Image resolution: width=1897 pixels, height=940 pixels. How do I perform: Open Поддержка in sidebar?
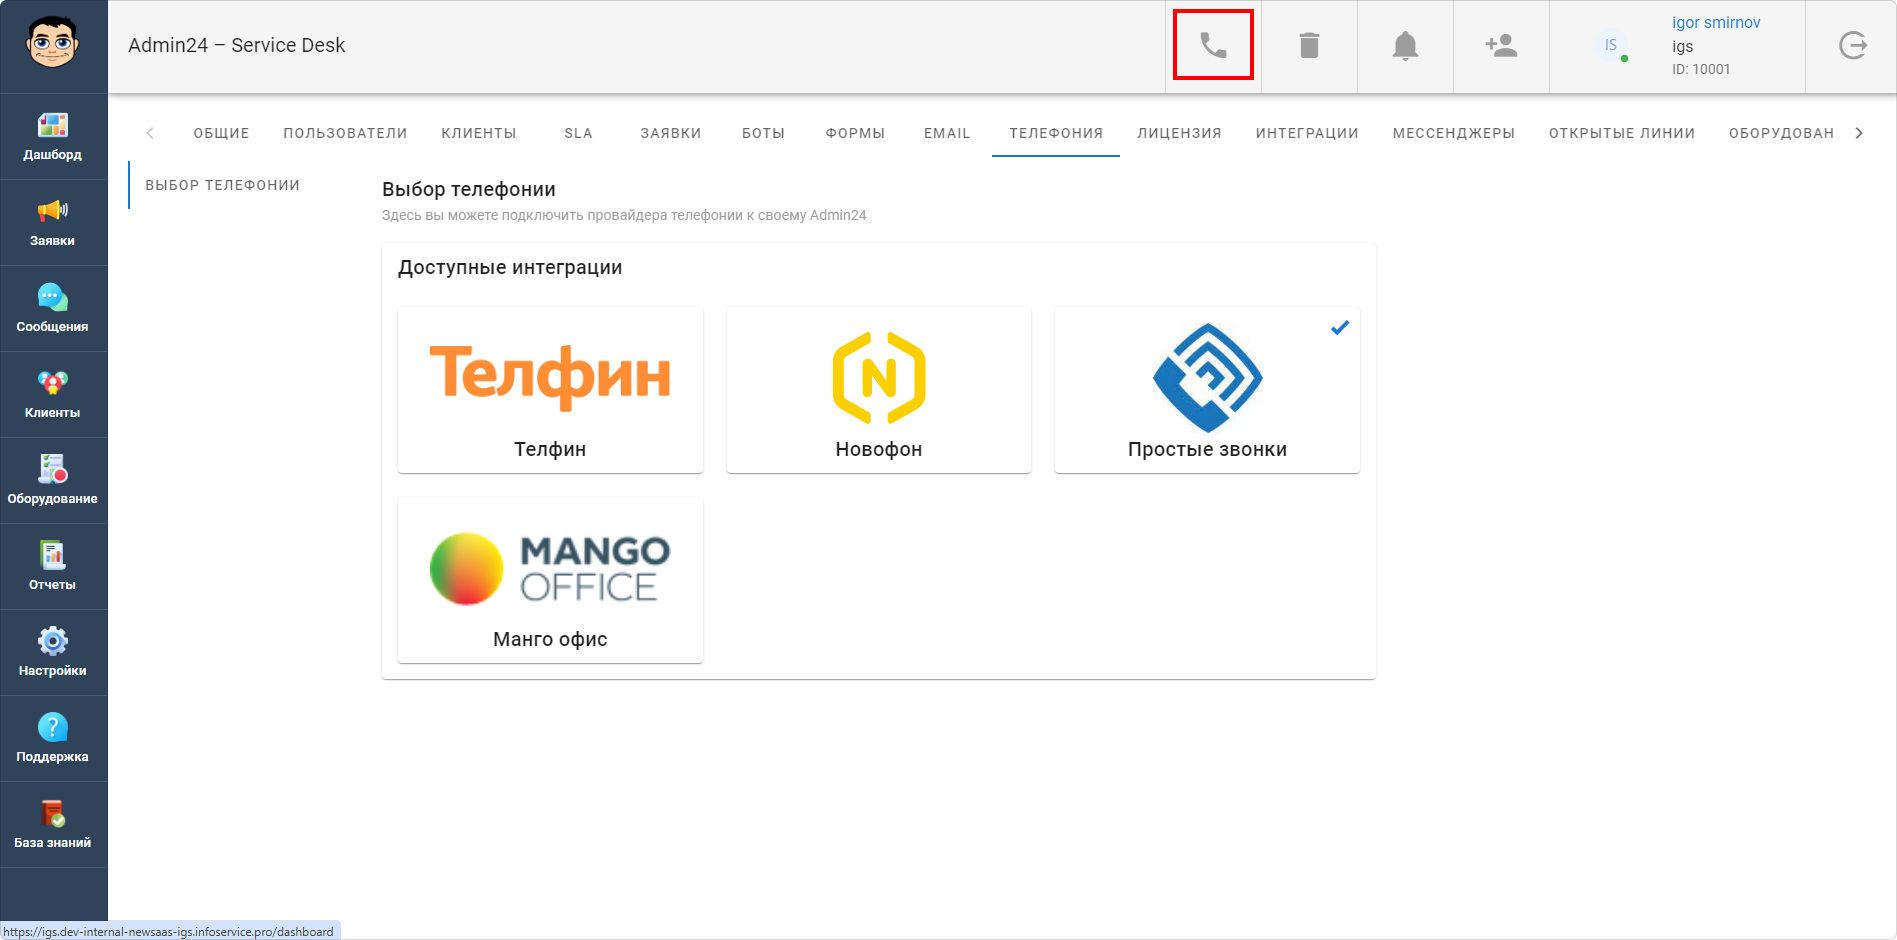[53, 739]
